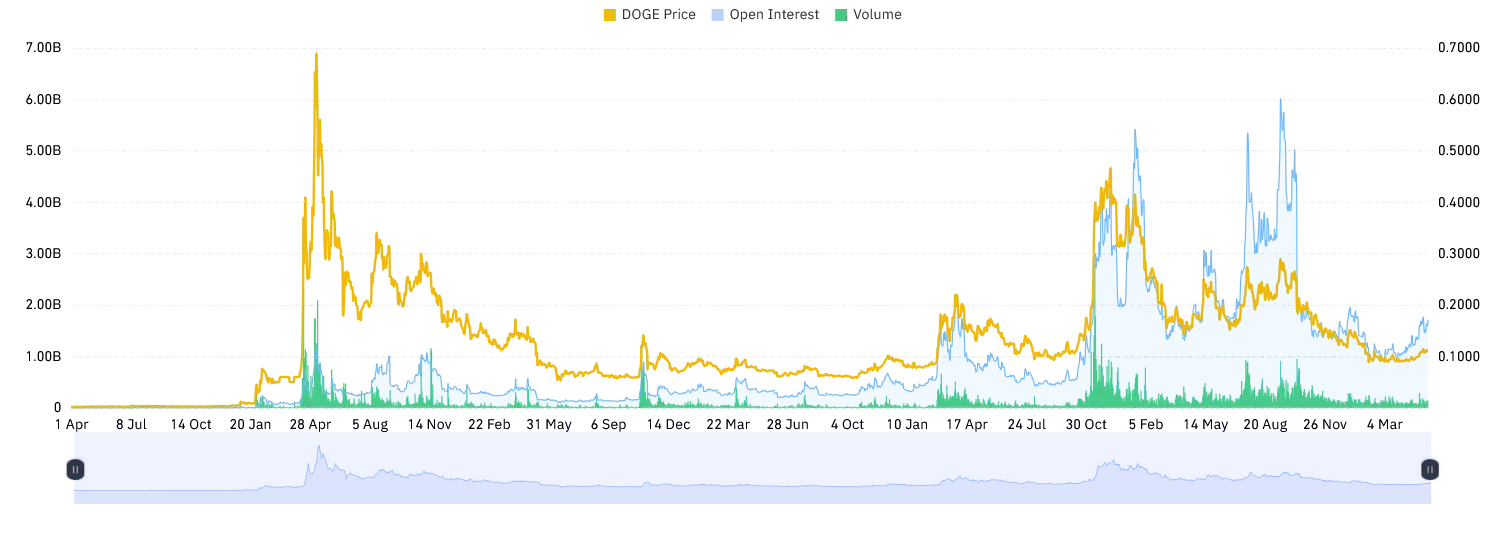Click the 1.00B left axis label

pyautogui.click(x=44, y=357)
